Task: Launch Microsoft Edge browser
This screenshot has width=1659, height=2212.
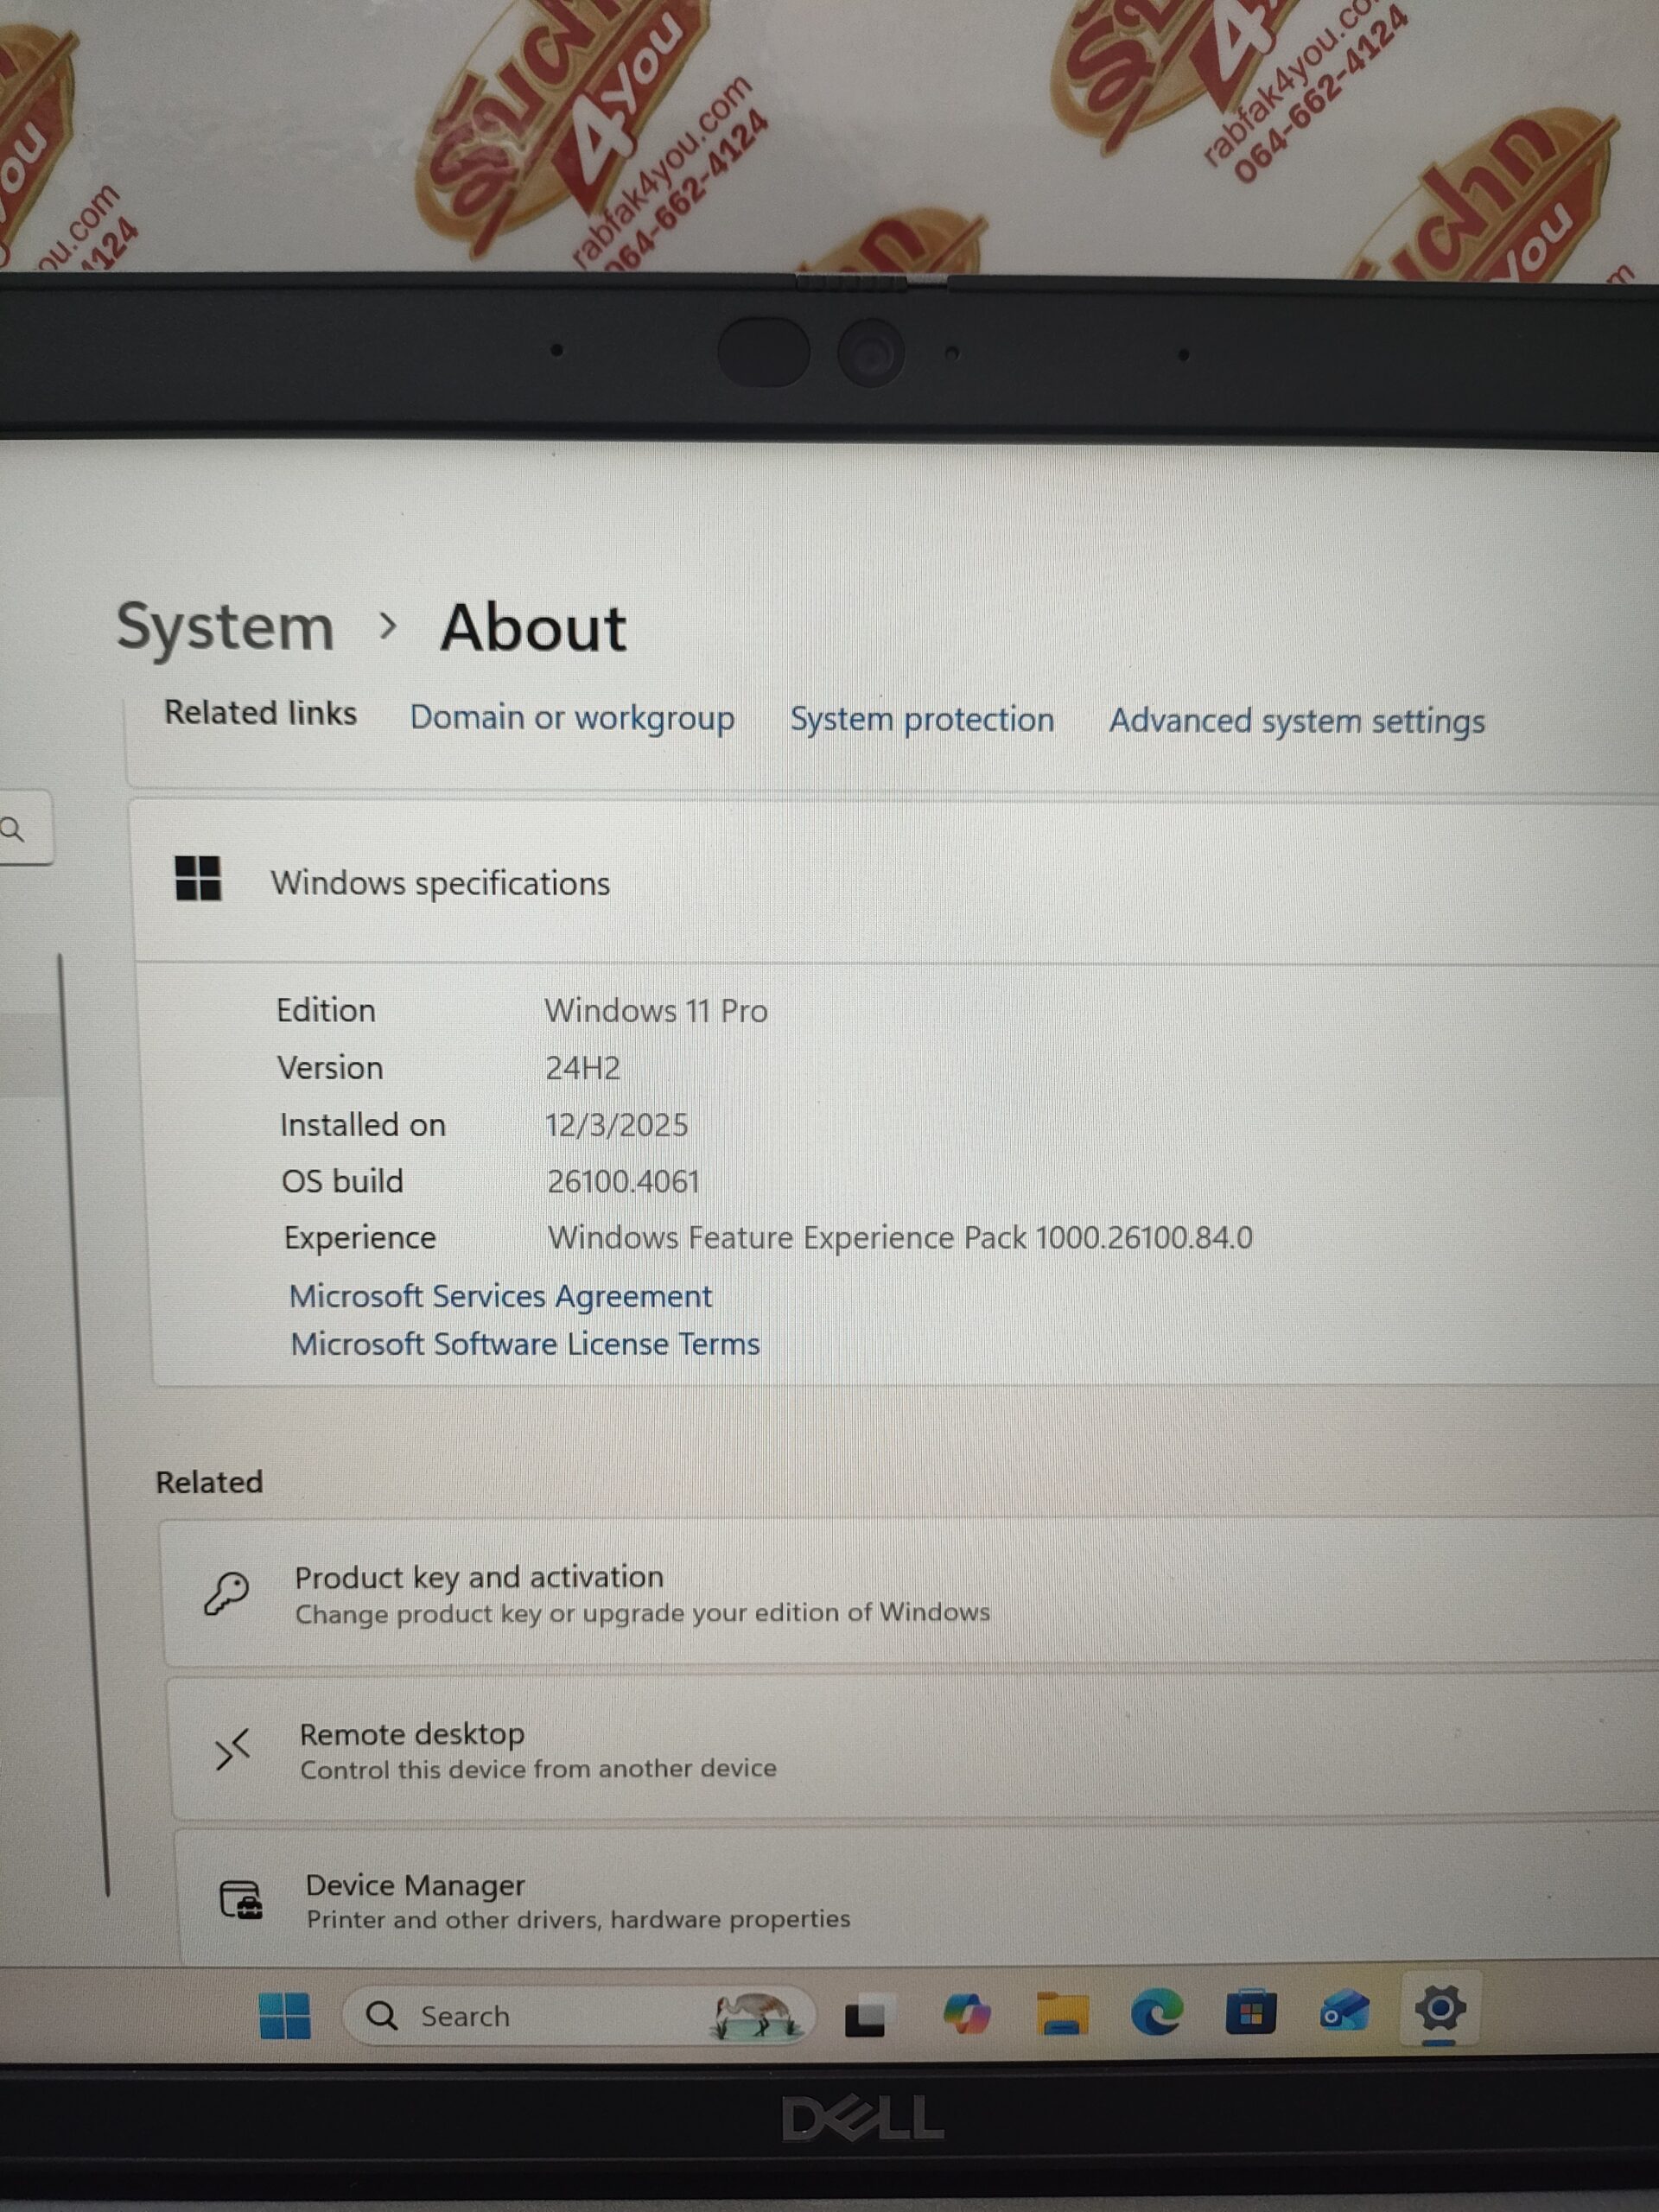Action: click(x=1157, y=2012)
